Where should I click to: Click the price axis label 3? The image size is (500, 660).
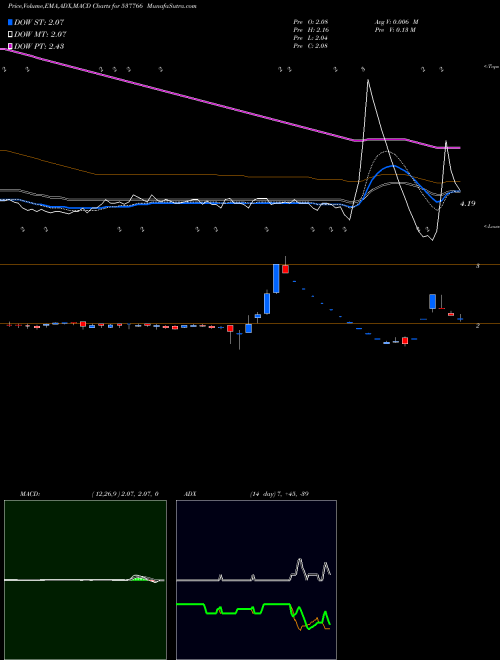pyautogui.click(x=477, y=266)
